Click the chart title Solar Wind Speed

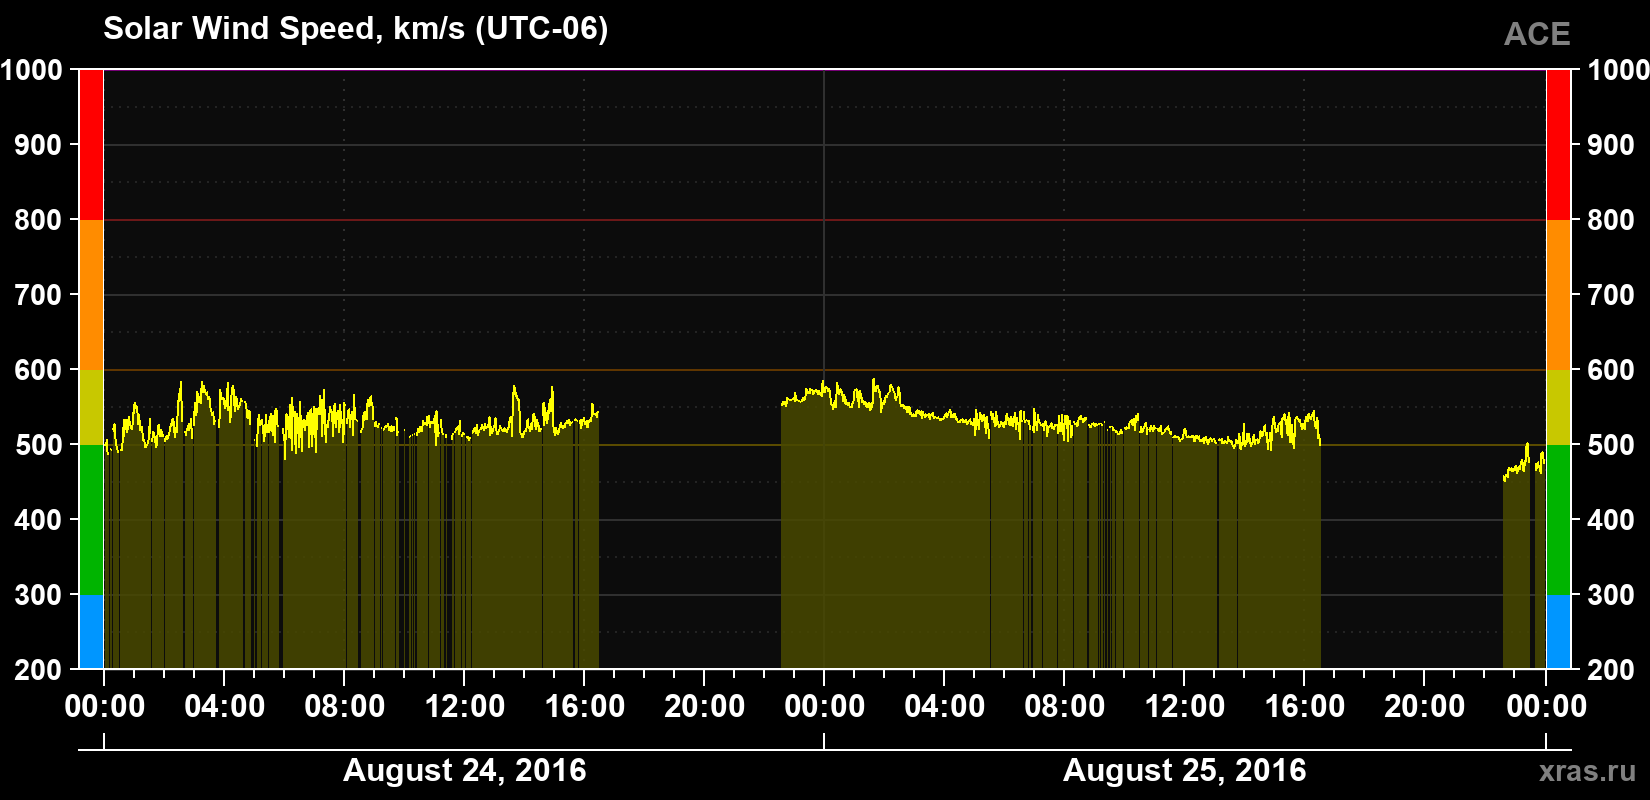pos(355,29)
